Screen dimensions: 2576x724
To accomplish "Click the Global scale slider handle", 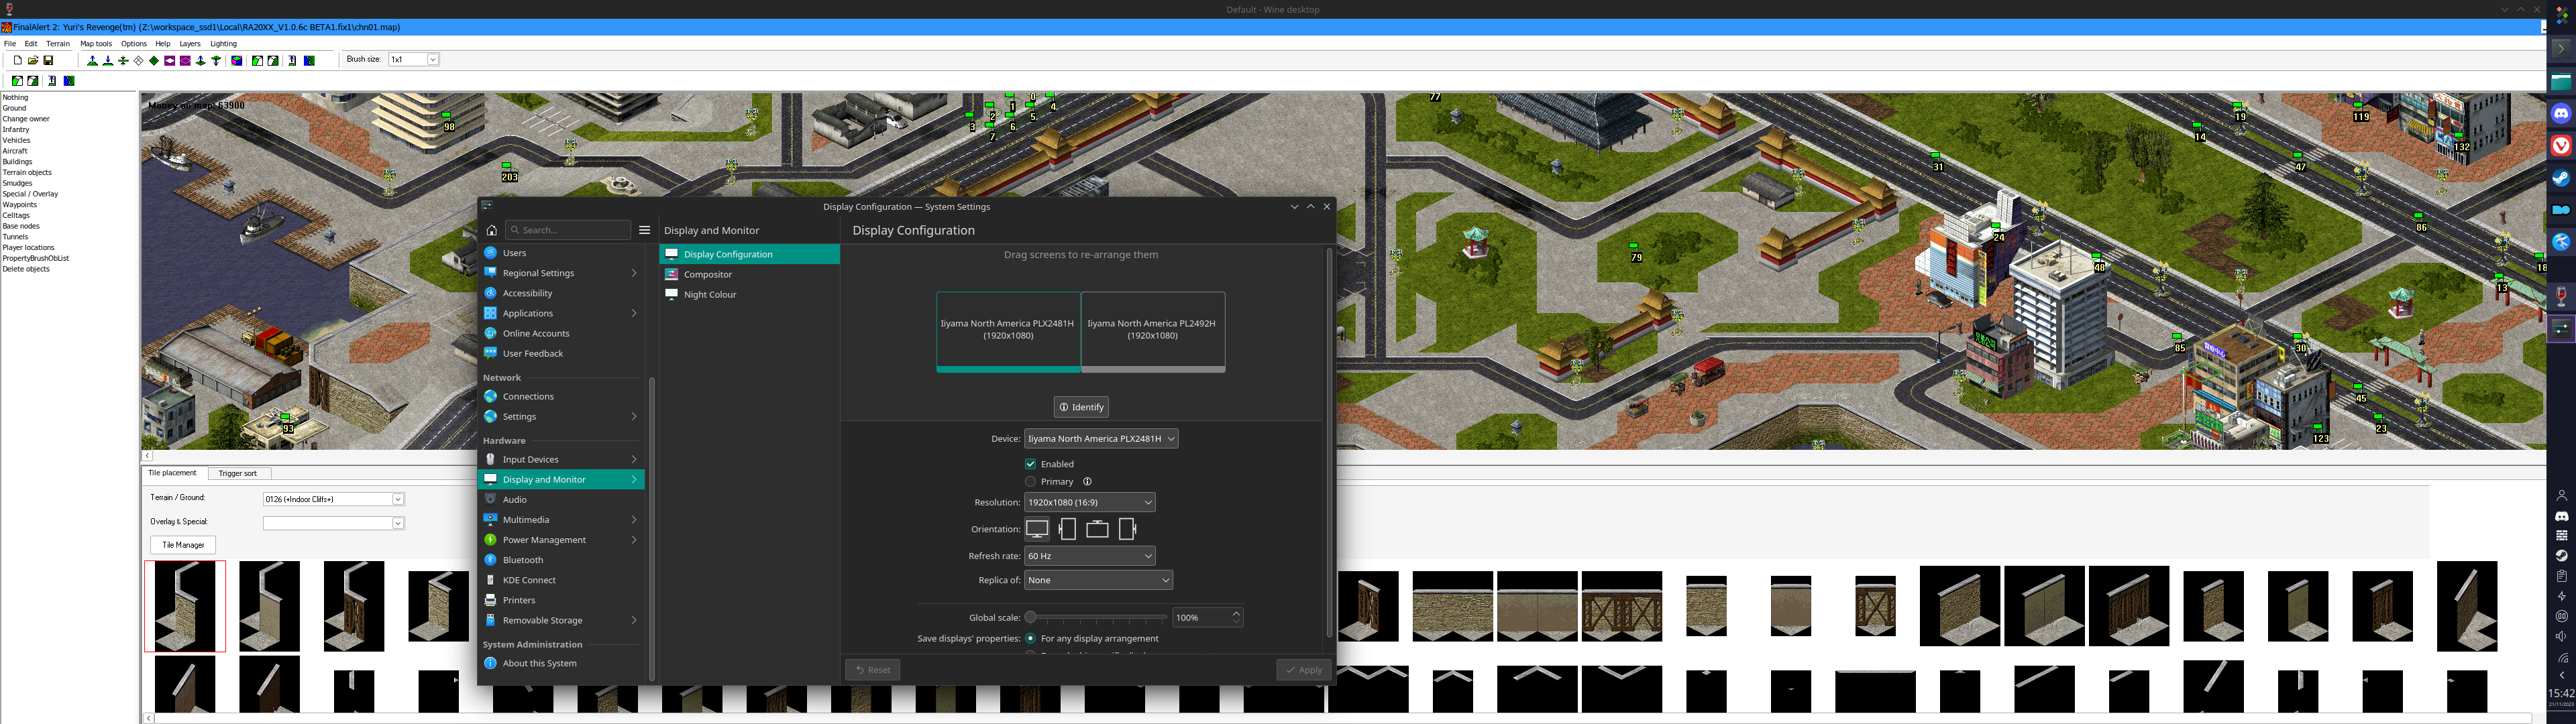I will click(1030, 618).
